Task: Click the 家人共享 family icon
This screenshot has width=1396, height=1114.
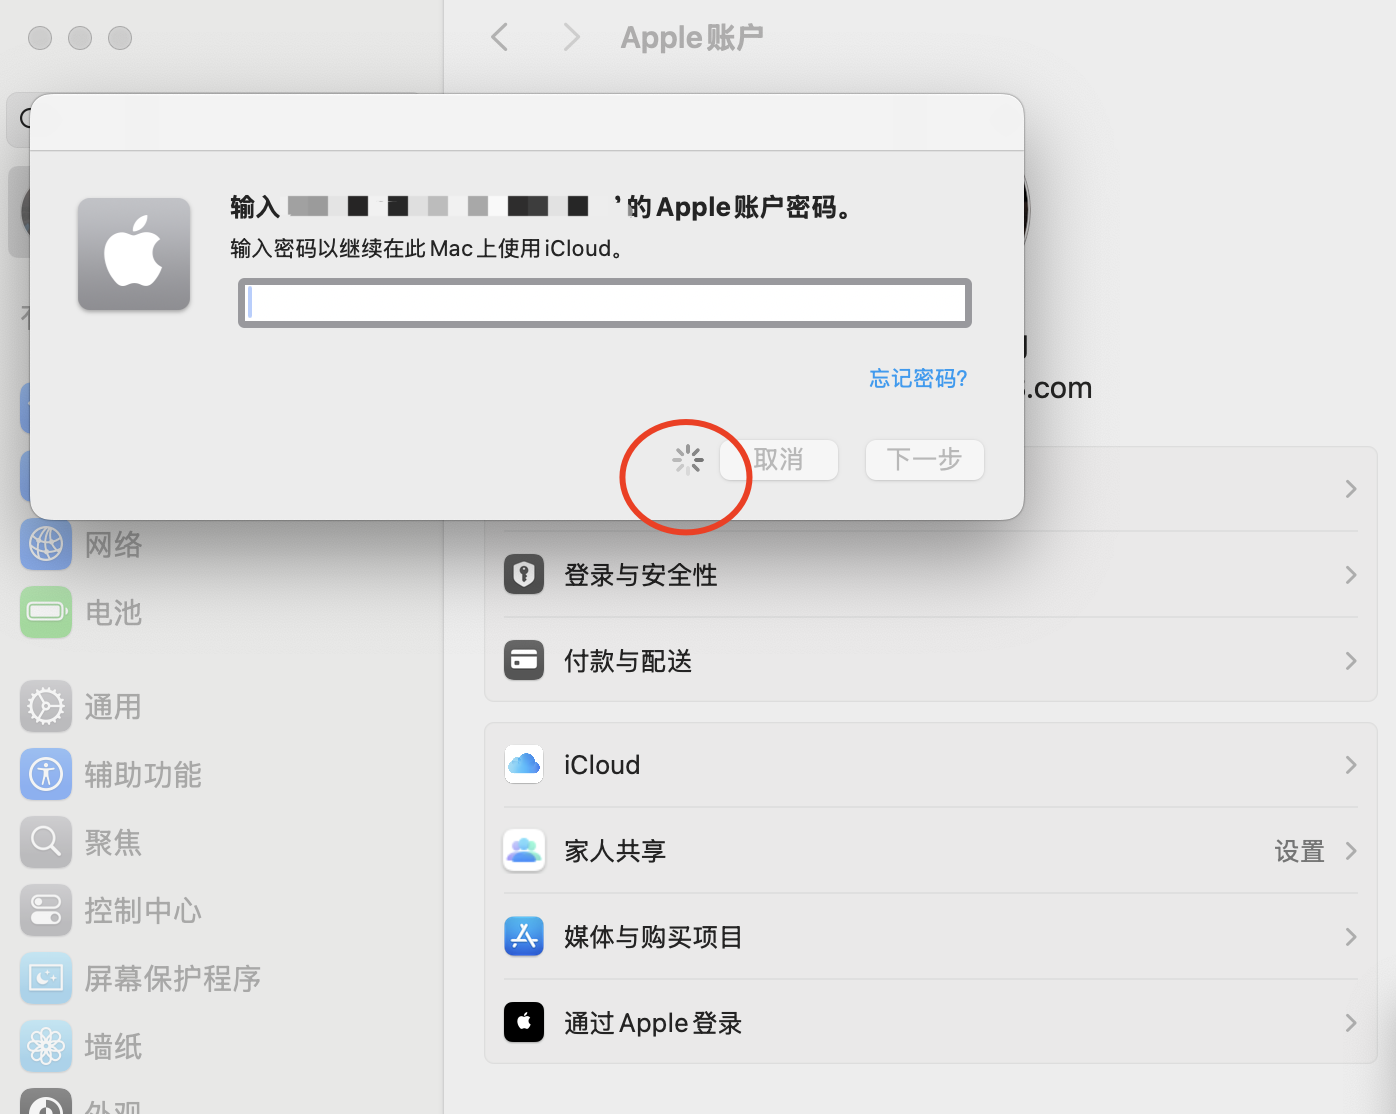Action: tap(524, 850)
